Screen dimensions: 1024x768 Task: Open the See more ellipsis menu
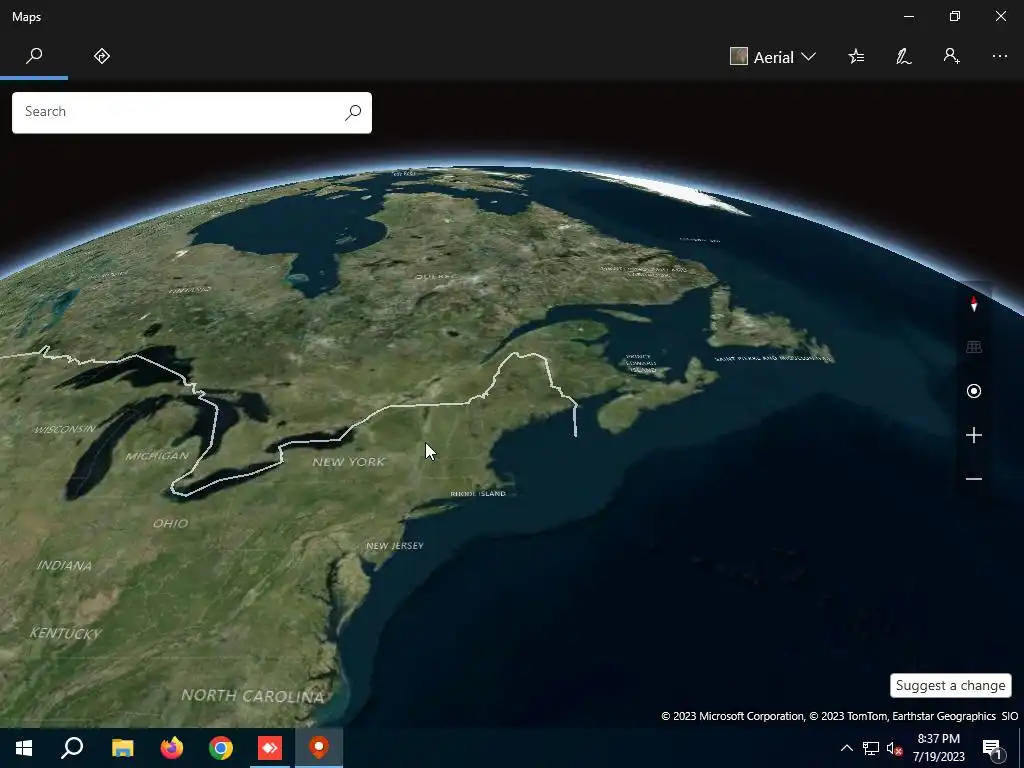click(999, 56)
